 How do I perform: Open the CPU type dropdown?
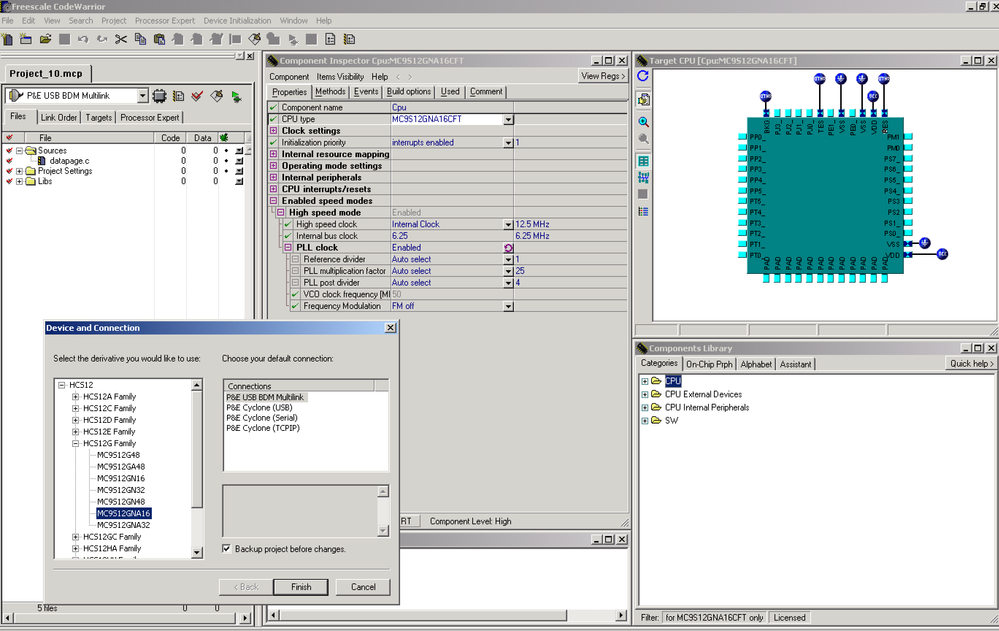tap(508, 120)
